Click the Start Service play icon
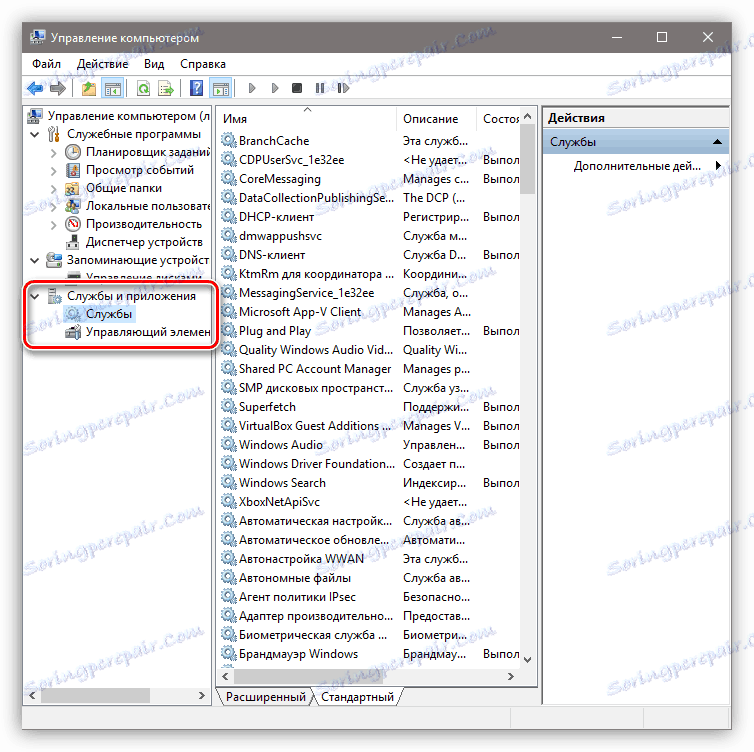This screenshot has width=754, height=752. pos(251,88)
